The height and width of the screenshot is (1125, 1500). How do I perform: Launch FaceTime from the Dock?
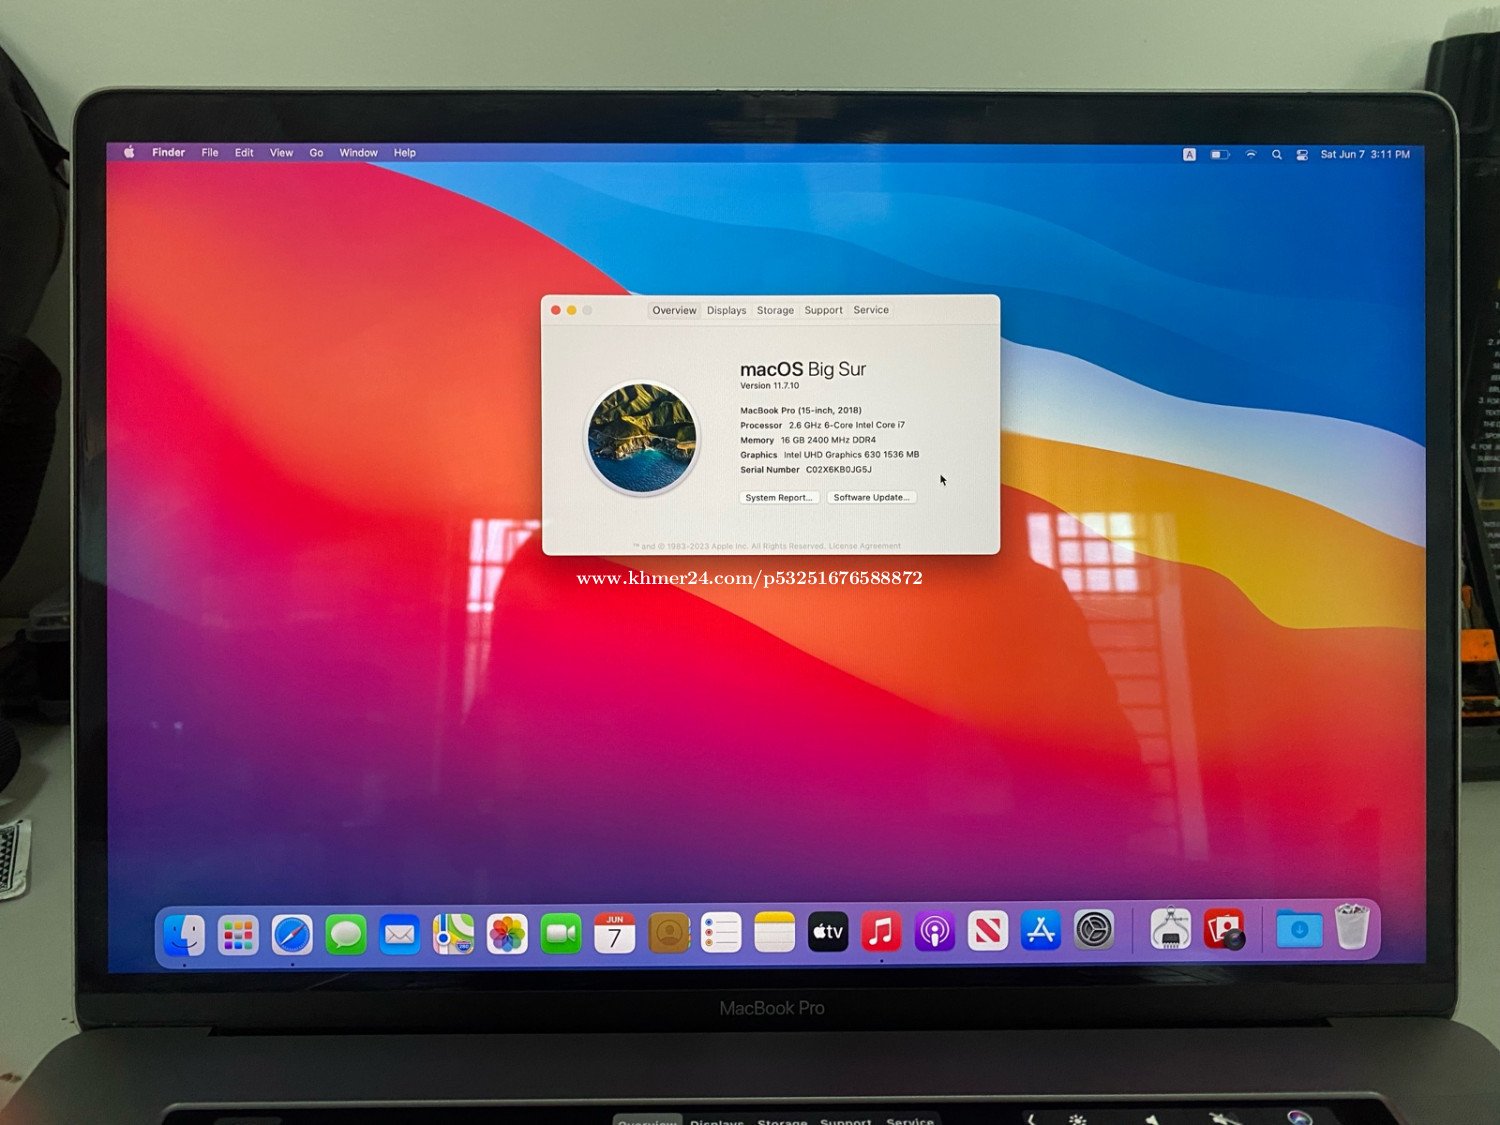click(561, 934)
